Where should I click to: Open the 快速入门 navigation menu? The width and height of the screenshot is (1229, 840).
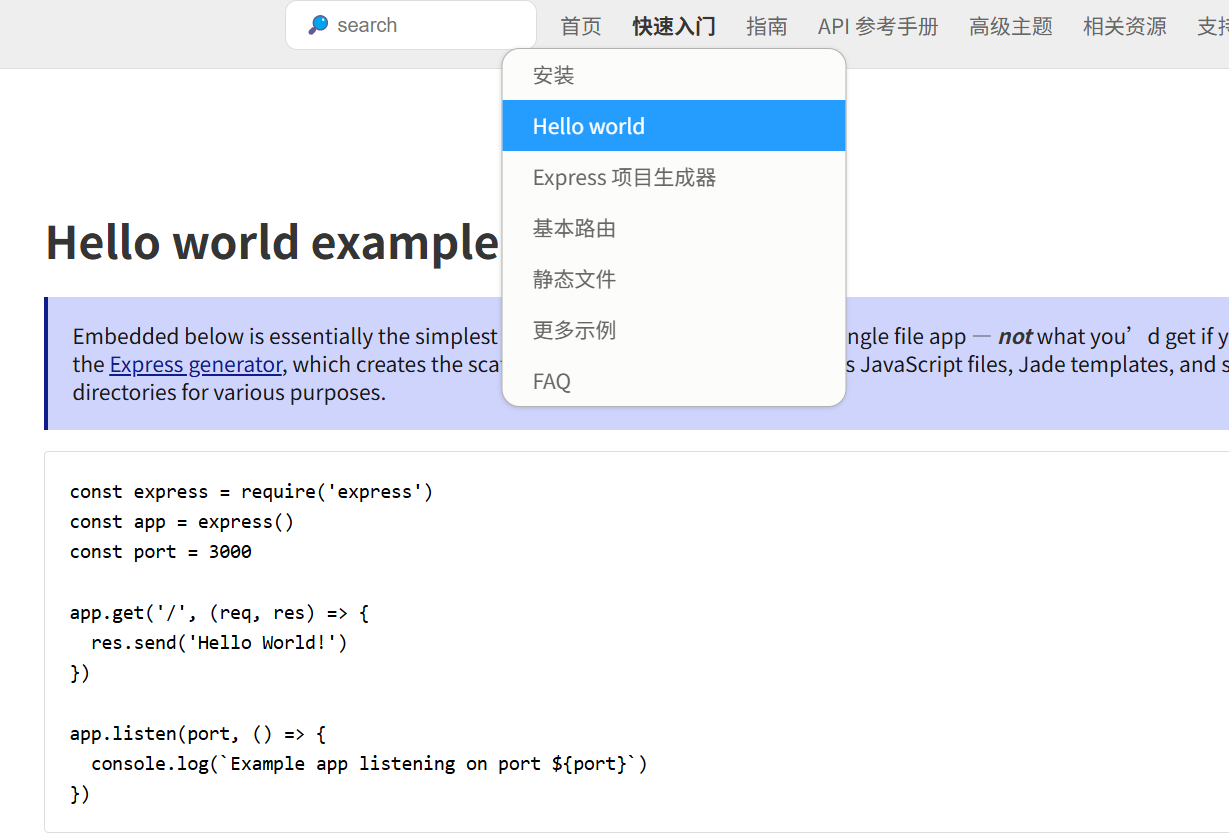click(x=674, y=26)
